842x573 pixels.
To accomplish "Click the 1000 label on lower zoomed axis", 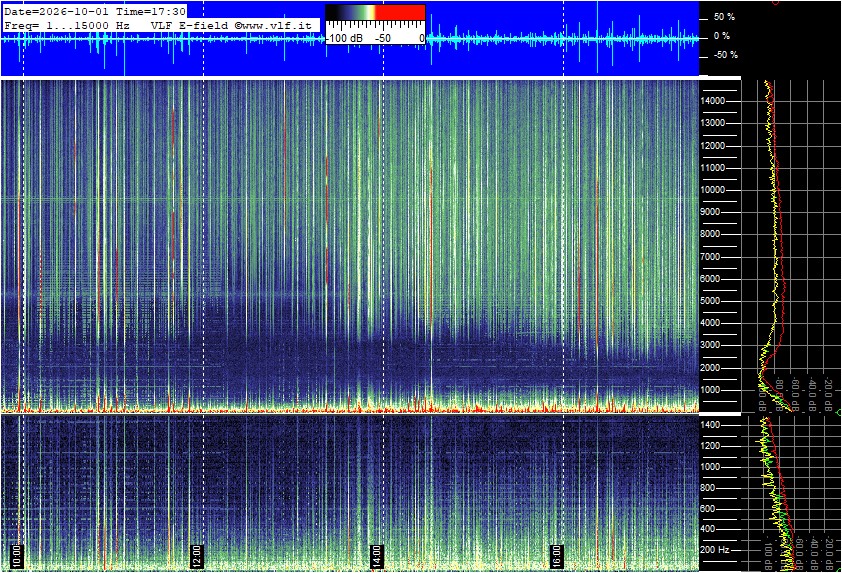I will click(710, 467).
